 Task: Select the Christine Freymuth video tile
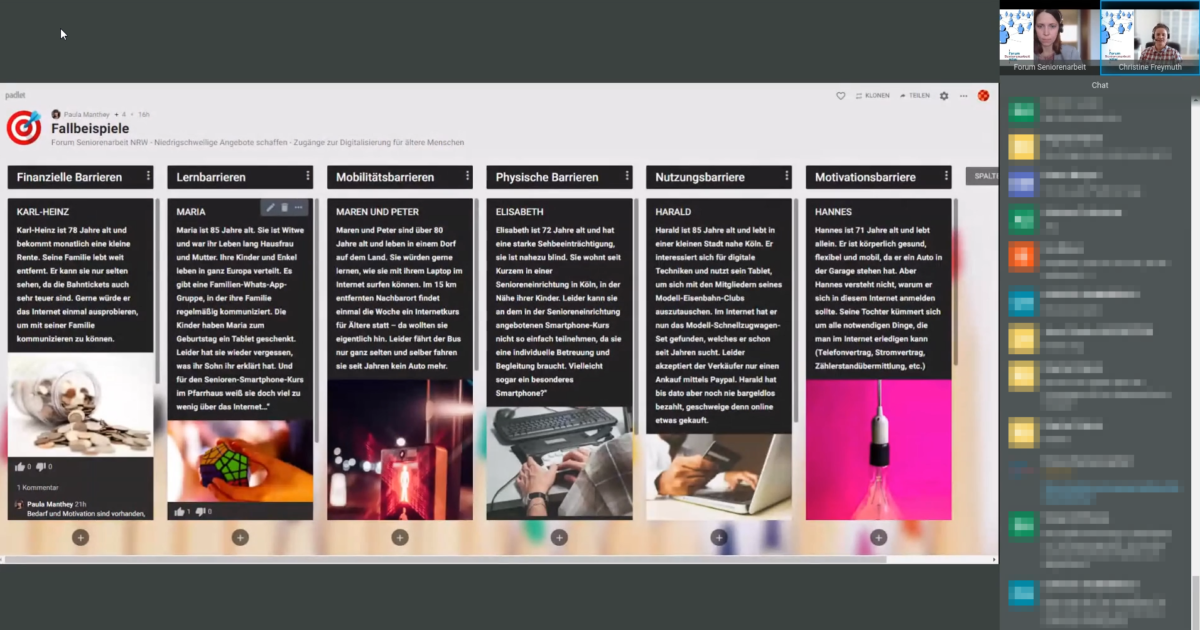point(1150,37)
